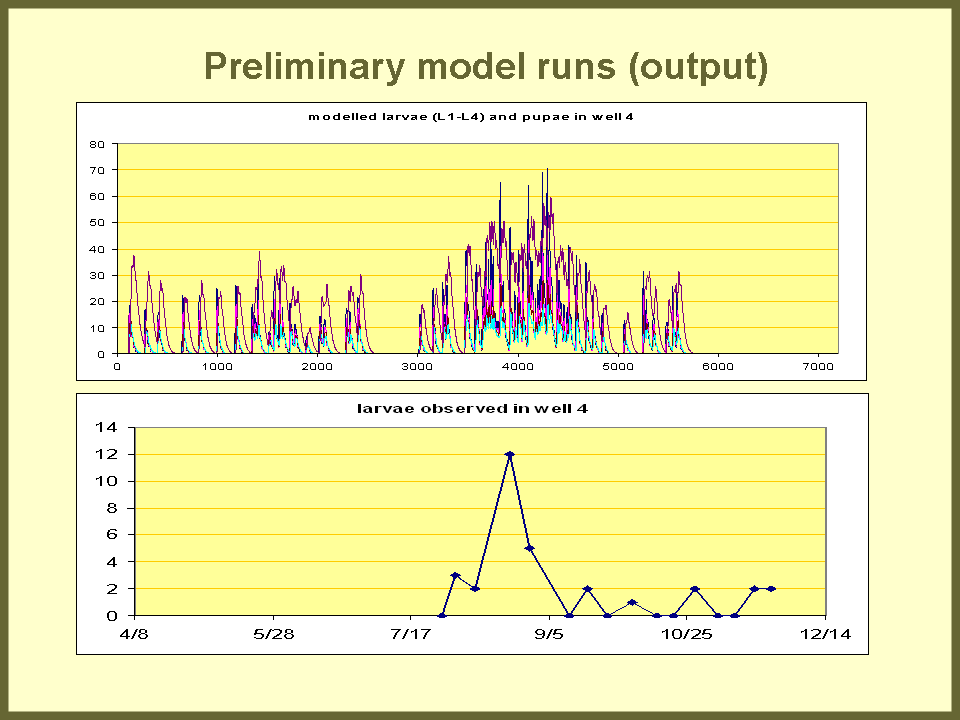
Task: Click the 4000 label on upper chart x-axis
Action: (518, 366)
